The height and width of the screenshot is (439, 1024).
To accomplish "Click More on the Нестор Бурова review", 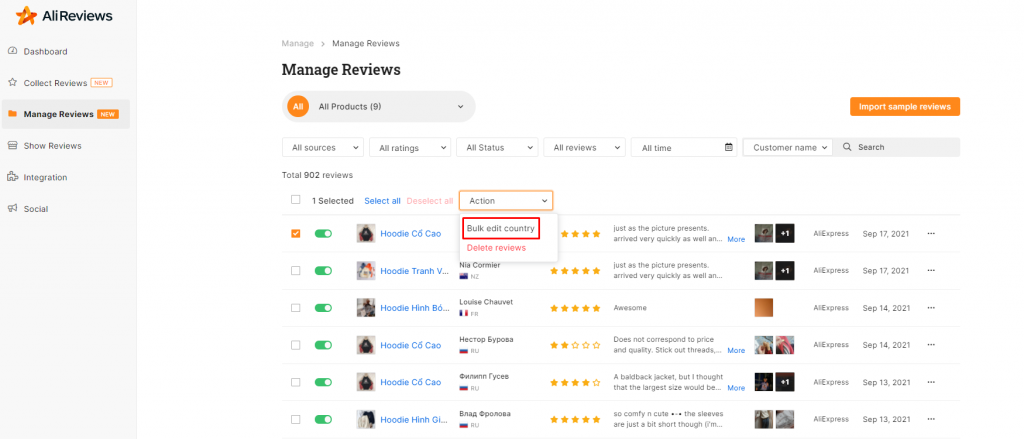I will coord(736,351).
